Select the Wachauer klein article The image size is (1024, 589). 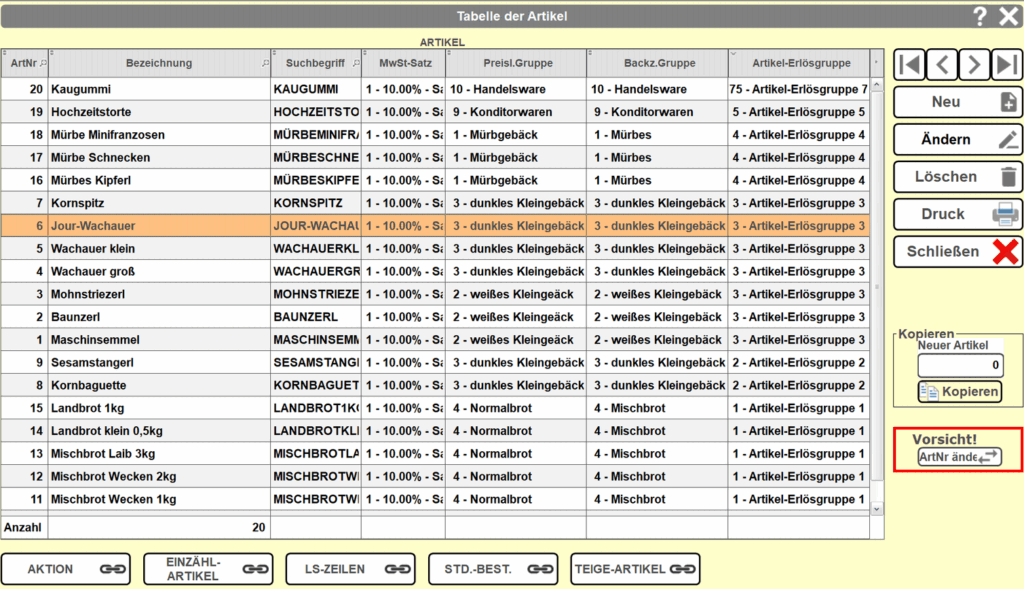[435, 249]
